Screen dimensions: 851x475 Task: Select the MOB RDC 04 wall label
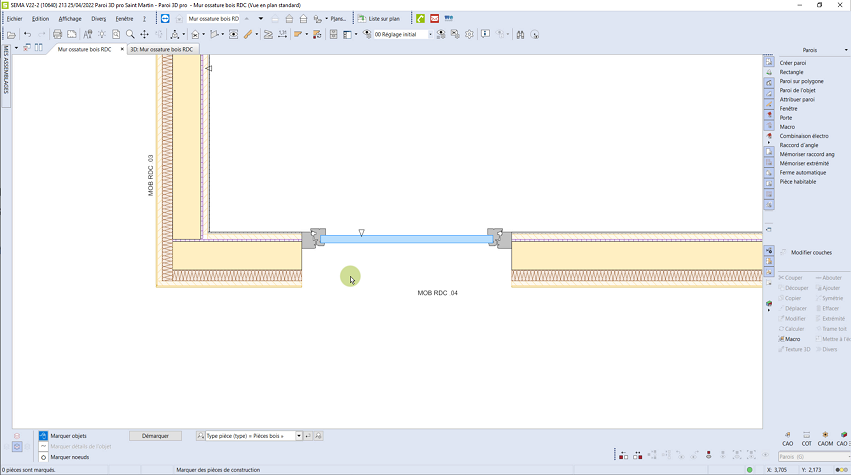pyautogui.click(x=437, y=293)
